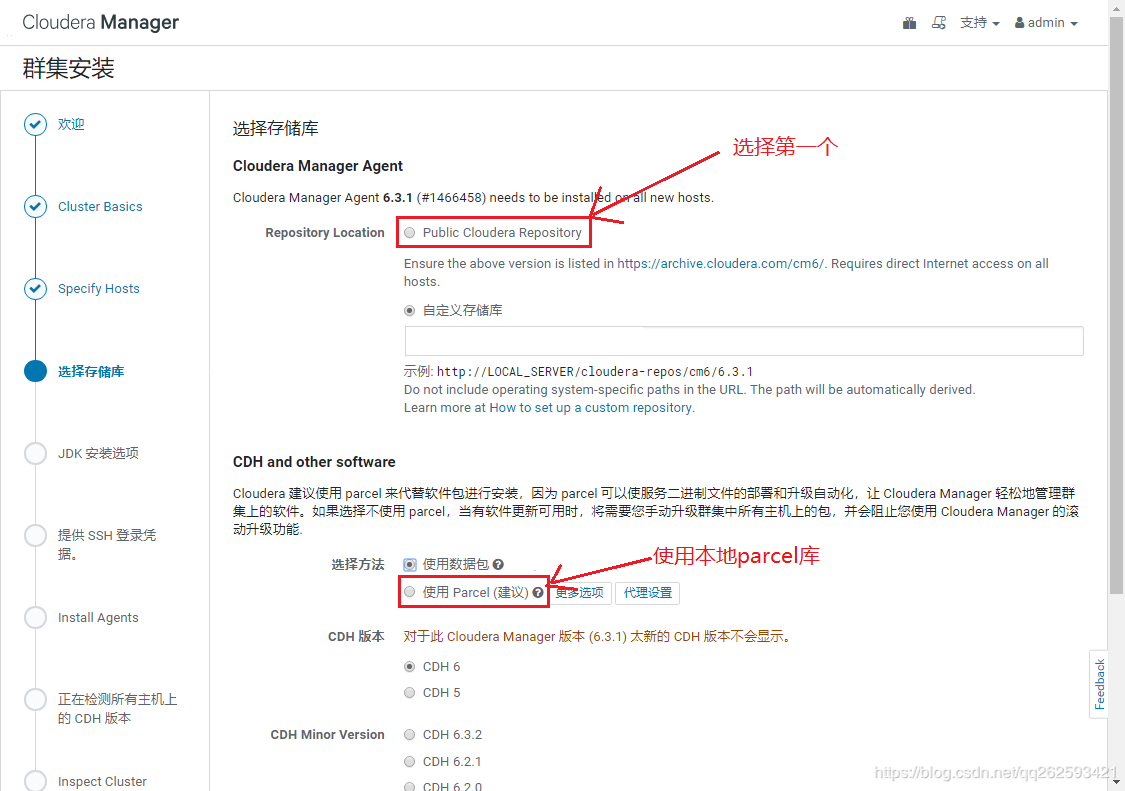Open the Feedback side tab
The image size is (1125, 791).
pos(1099,685)
